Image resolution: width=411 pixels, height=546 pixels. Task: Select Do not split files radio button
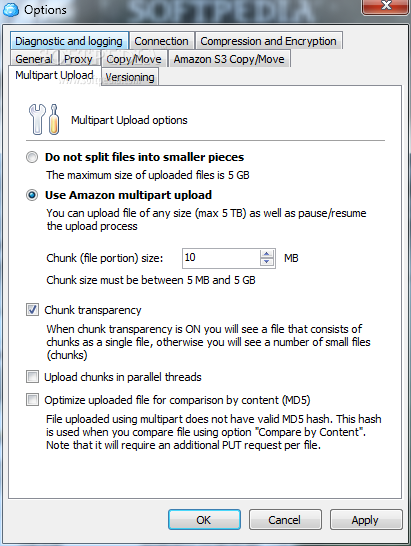(32, 157)
